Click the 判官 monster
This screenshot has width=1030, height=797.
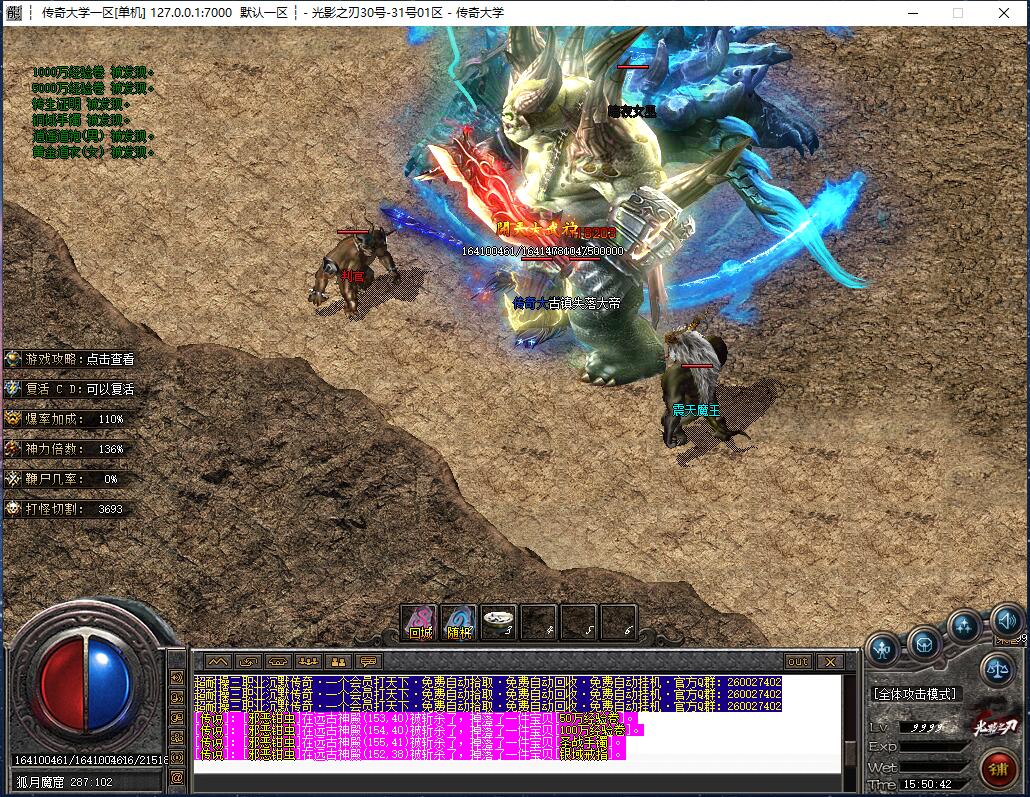coord(355,271)
